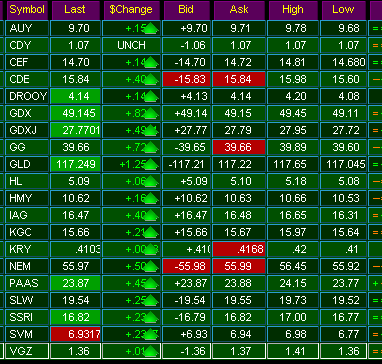Select the CDE symbol cell

[x=27, y=79]
